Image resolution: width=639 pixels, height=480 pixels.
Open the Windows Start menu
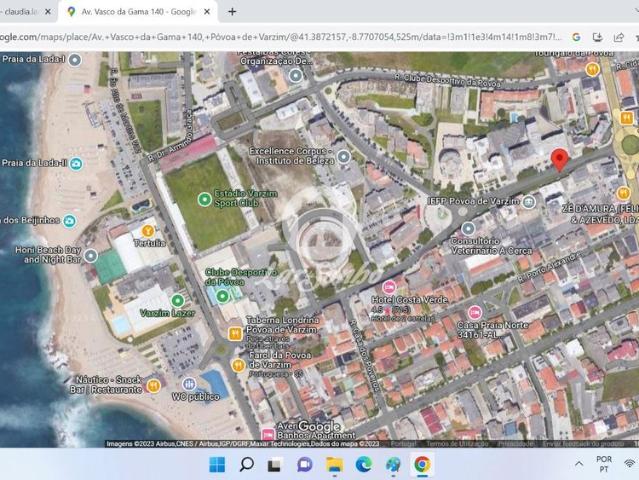click(217, 465)
